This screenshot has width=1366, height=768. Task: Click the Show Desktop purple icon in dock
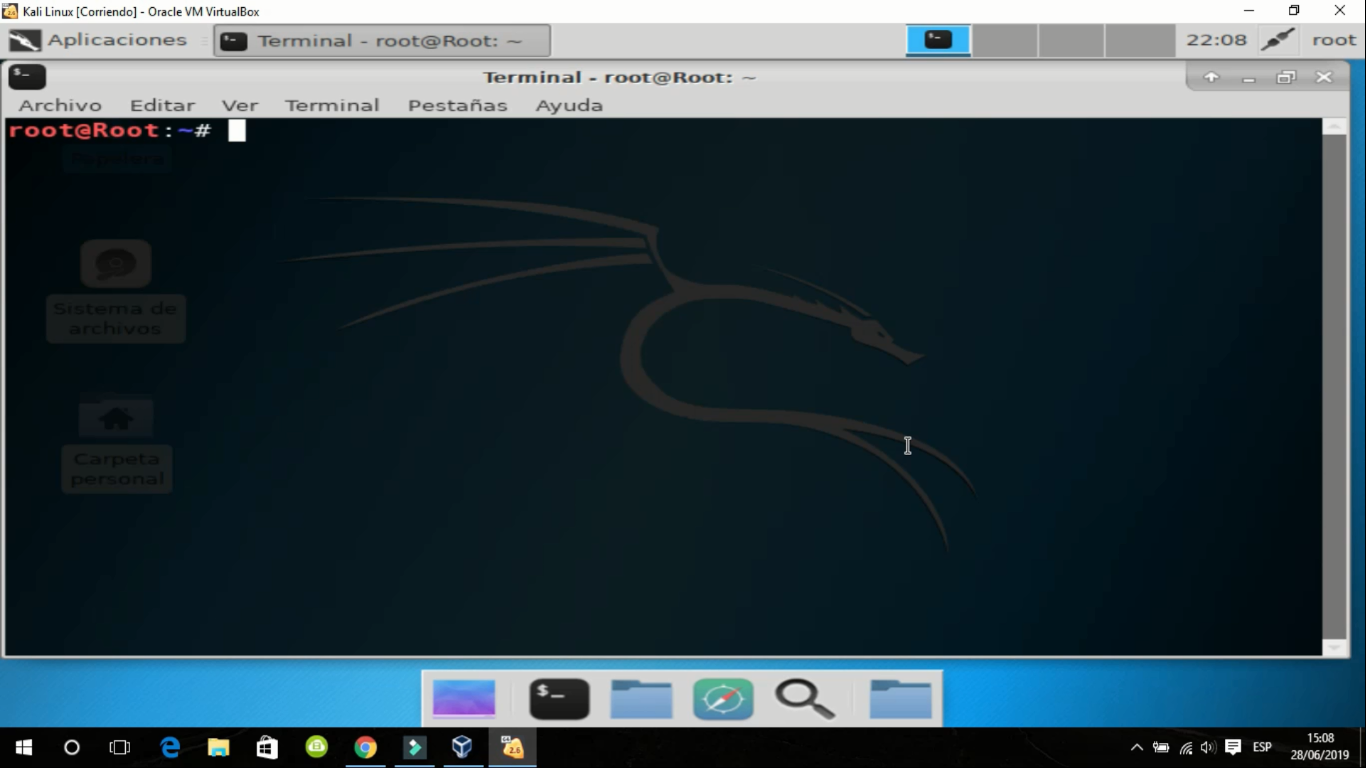point(464,699)
